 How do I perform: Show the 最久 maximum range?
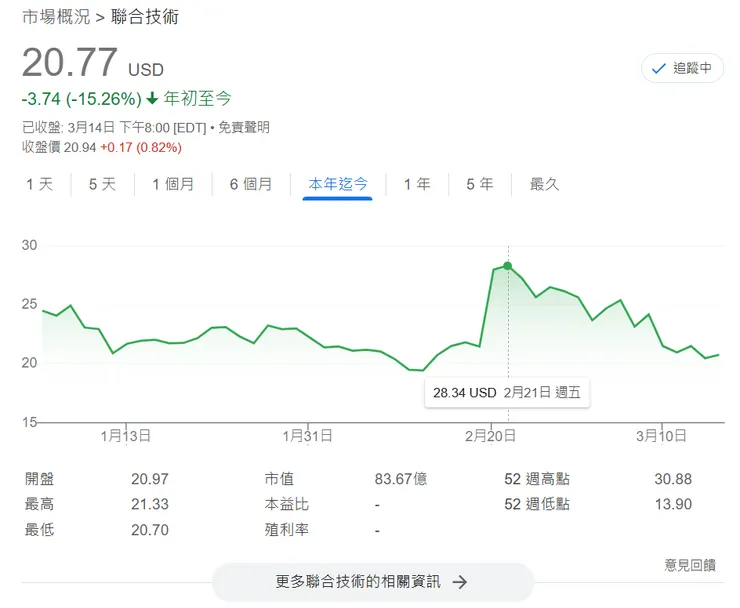click(x=544, y=184)
